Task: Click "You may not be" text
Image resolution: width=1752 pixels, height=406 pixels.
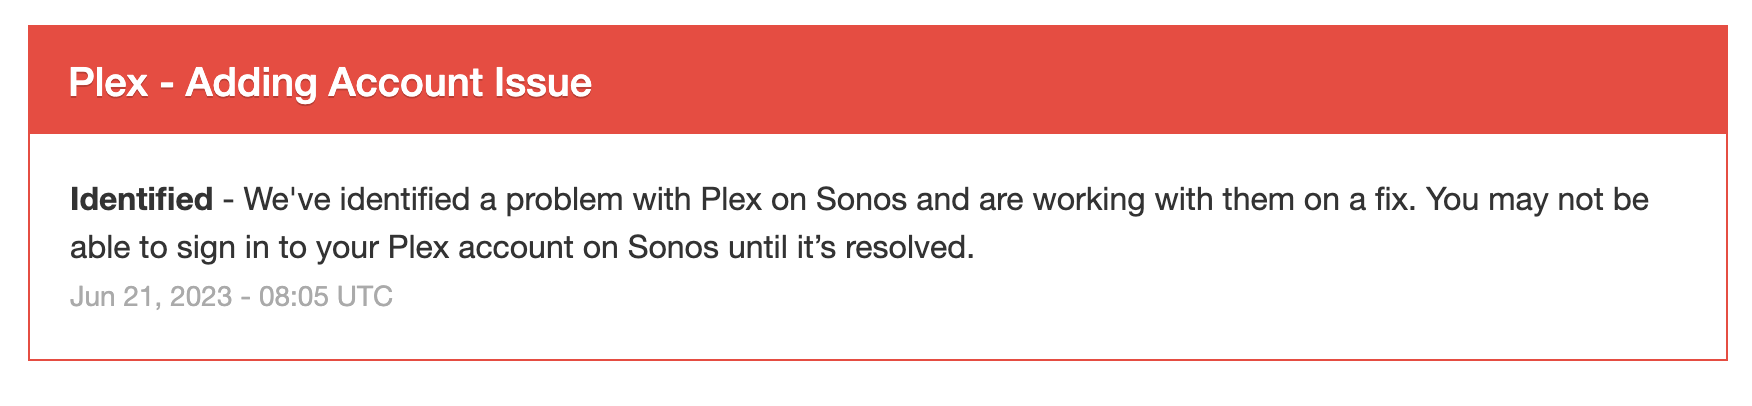Action: click(x=1537, y=199)
